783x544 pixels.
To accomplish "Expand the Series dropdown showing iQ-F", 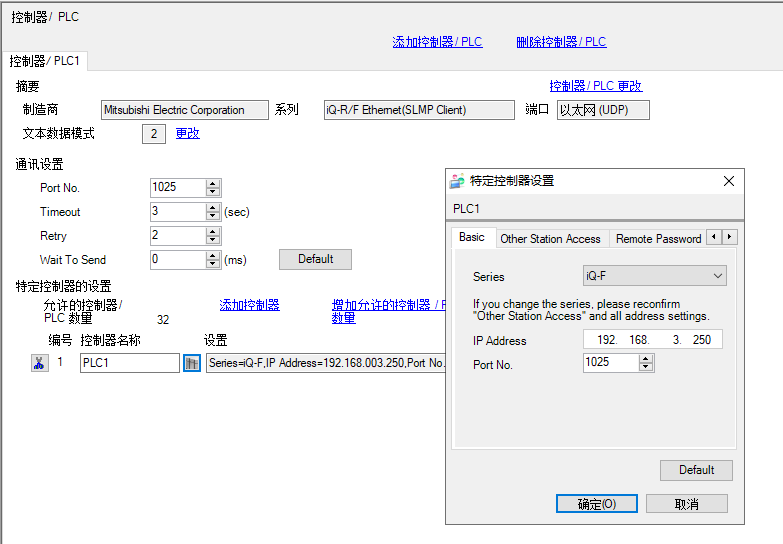I will point(654,276).
